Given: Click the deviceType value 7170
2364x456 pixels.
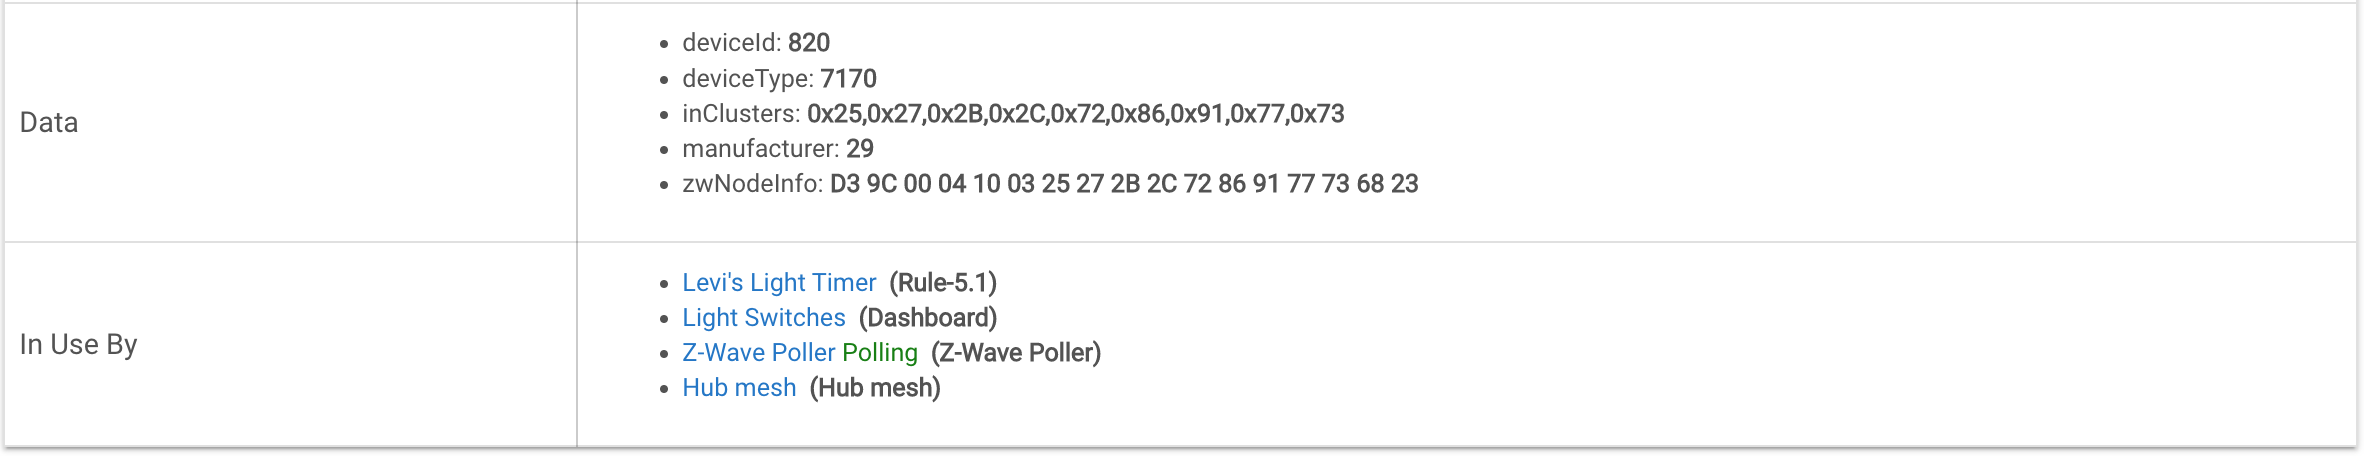Looking at the screenshot, I should (x=849, y=79).
